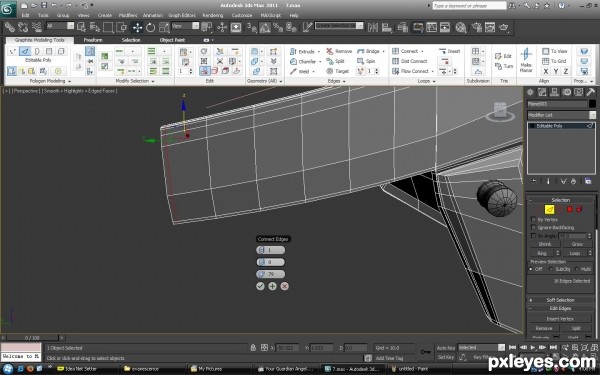Switch to the Selection ribbon tab

pos(131,40)
